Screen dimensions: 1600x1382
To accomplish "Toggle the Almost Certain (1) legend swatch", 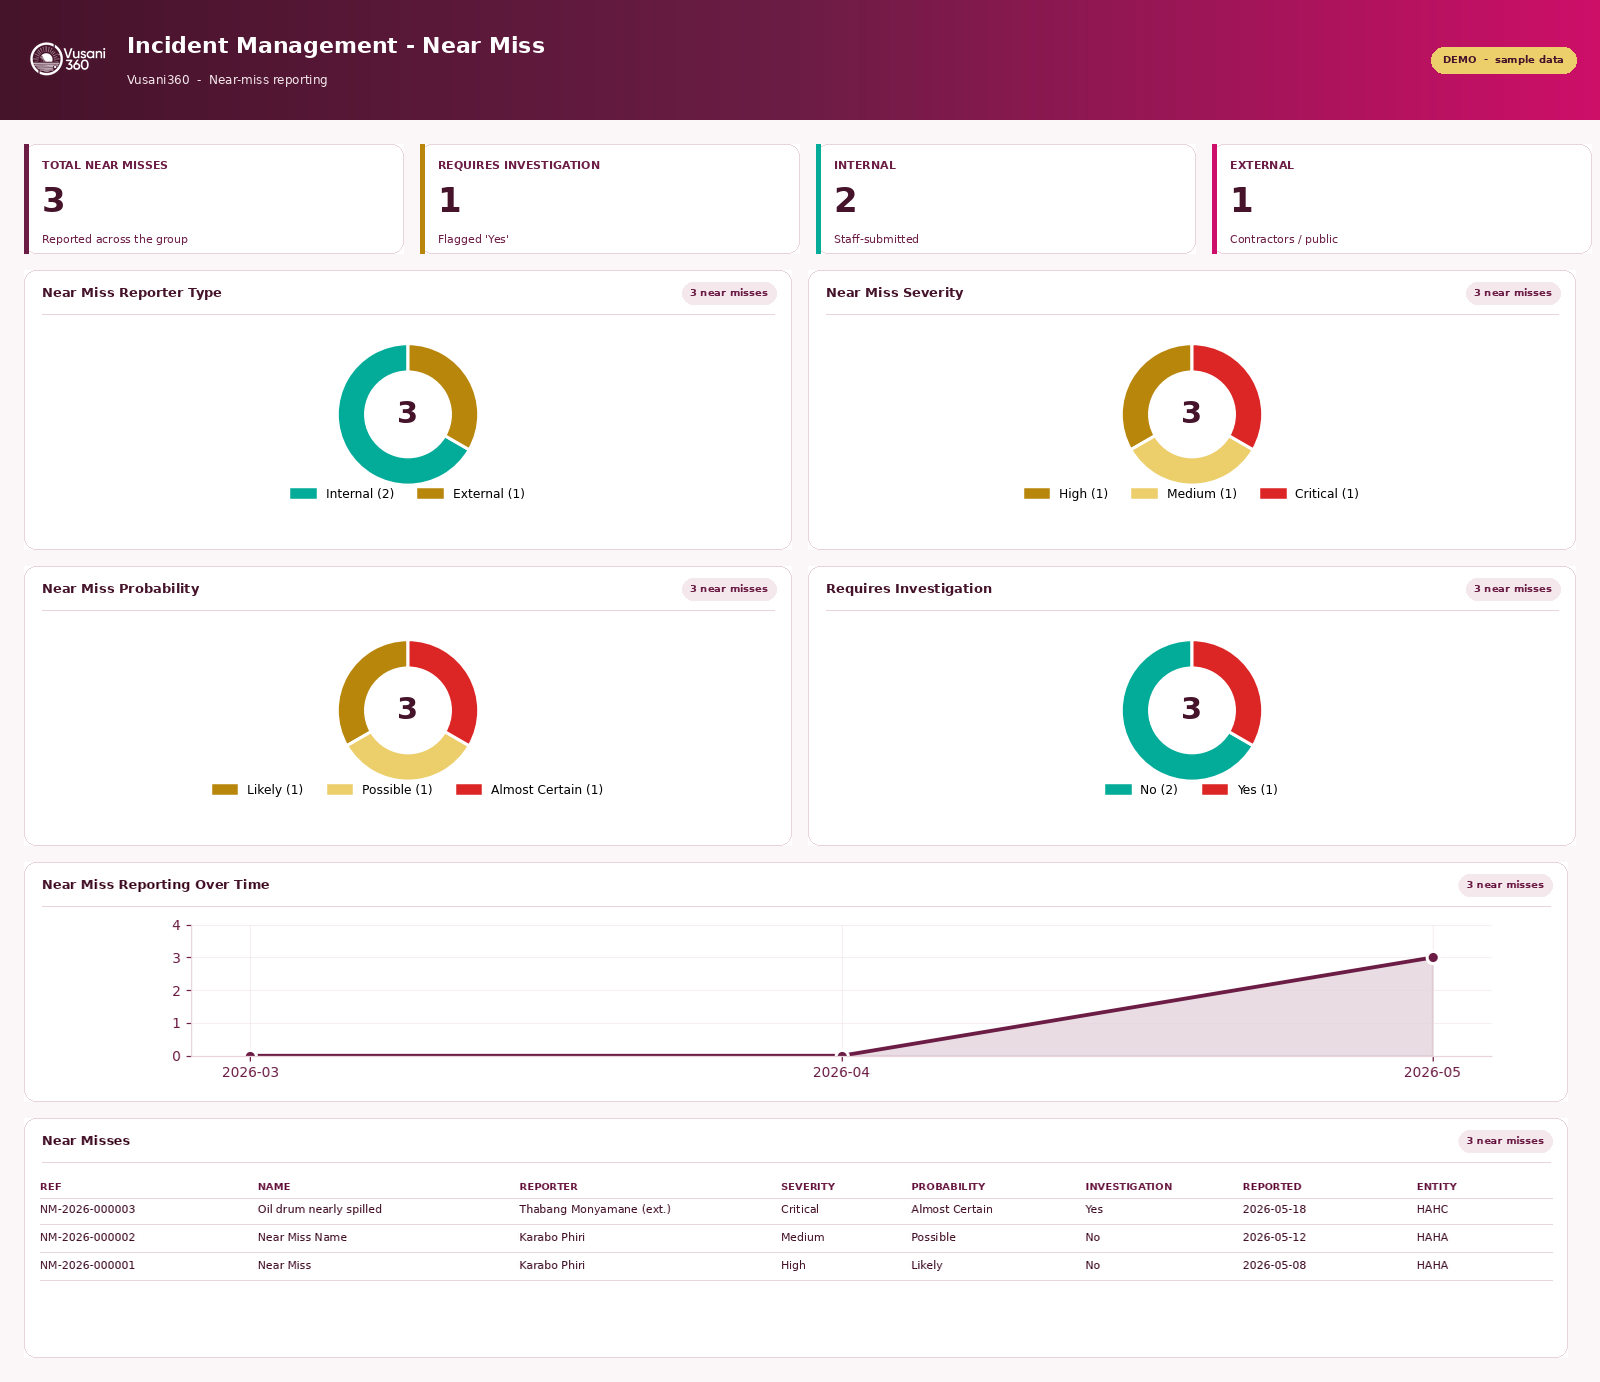I will coord(469,790).
